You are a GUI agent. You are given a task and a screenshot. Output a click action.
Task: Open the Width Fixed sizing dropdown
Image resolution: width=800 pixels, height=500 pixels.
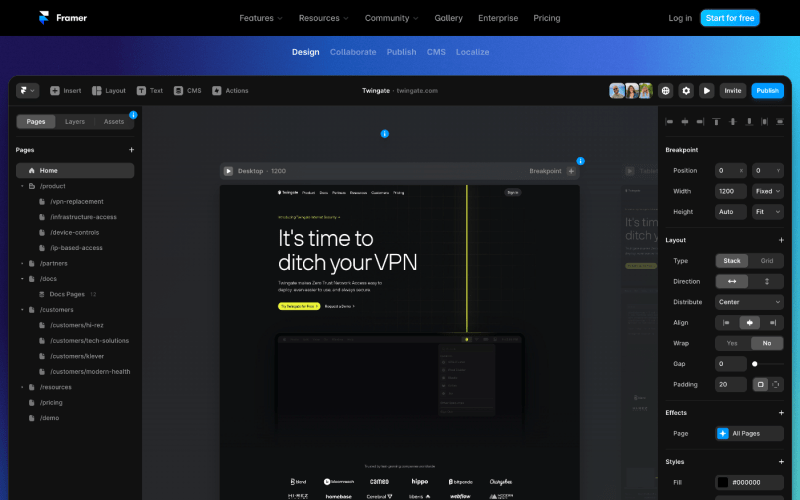click(768, 191)
